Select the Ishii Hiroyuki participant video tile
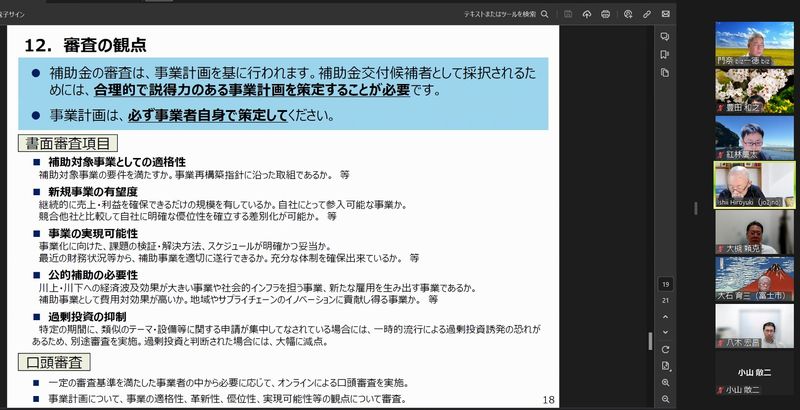Image resolution: width=800 pixels, height=410 pixels. pos(754,182)
